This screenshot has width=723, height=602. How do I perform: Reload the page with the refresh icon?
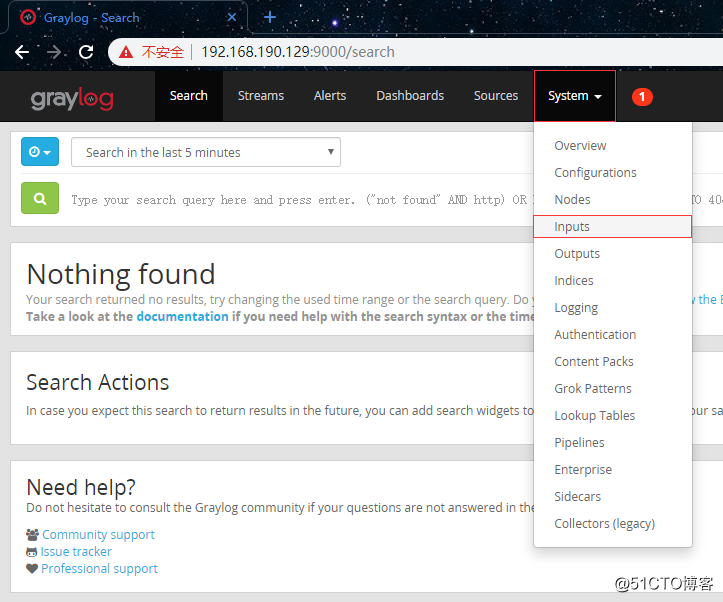(86, 52)
